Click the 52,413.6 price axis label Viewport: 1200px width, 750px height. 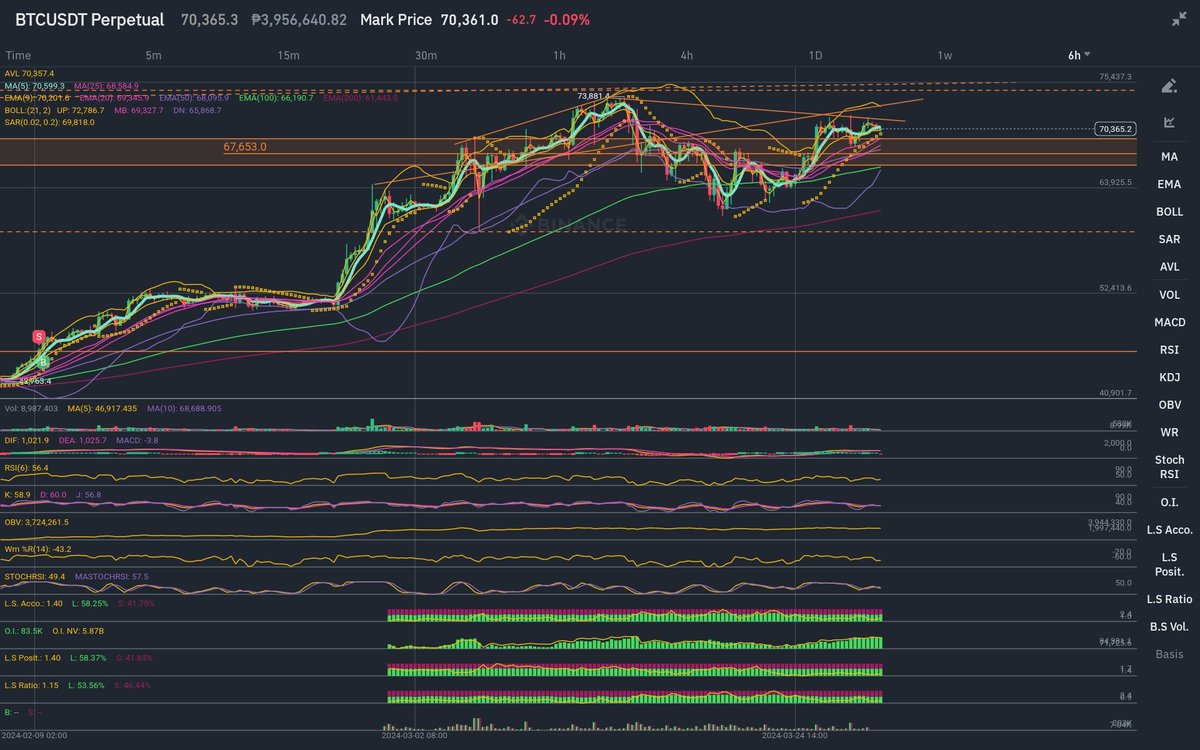(x=1114, y=288)
